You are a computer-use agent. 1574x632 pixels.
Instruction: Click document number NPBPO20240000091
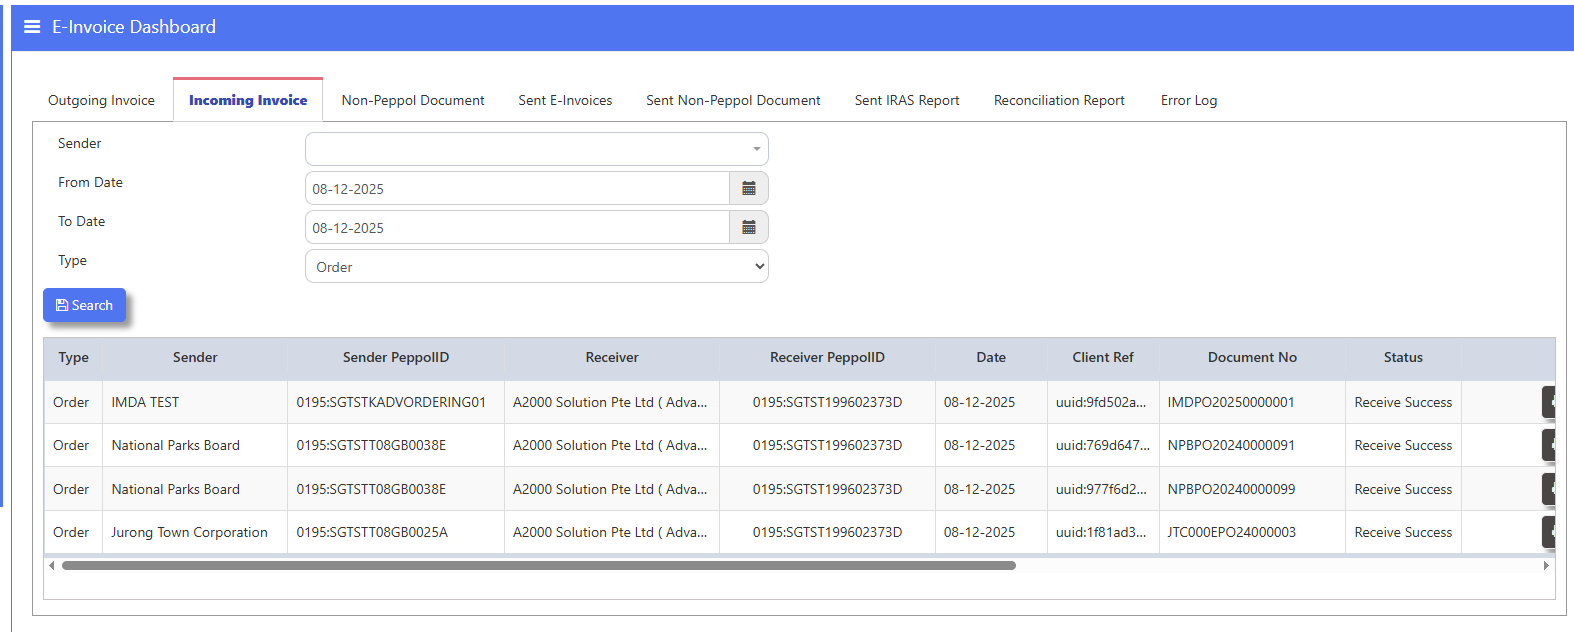(1231, 445)
